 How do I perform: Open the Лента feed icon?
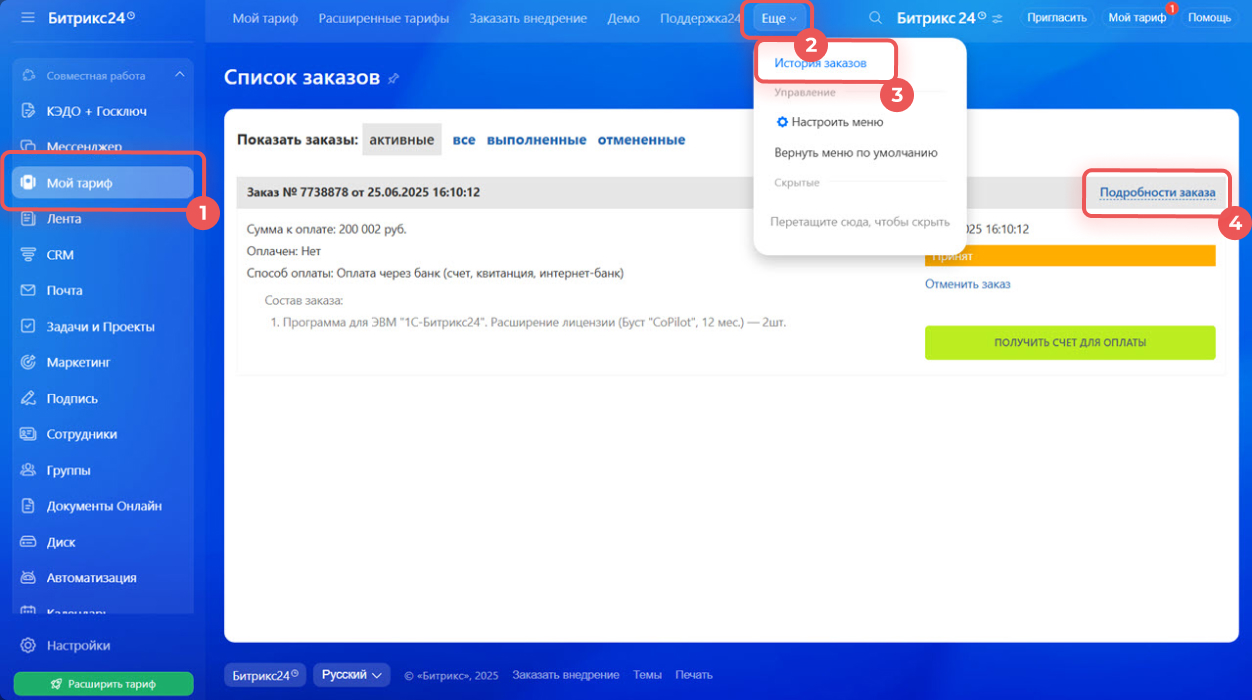click(29, 219)
